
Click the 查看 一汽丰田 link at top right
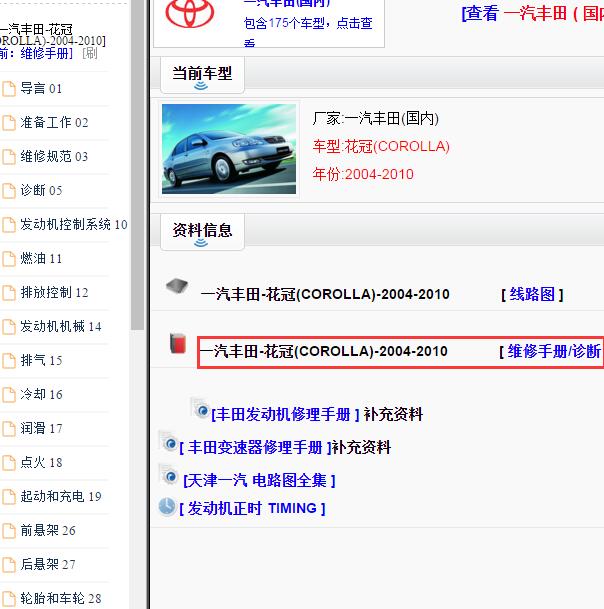[x=532, y=14]
